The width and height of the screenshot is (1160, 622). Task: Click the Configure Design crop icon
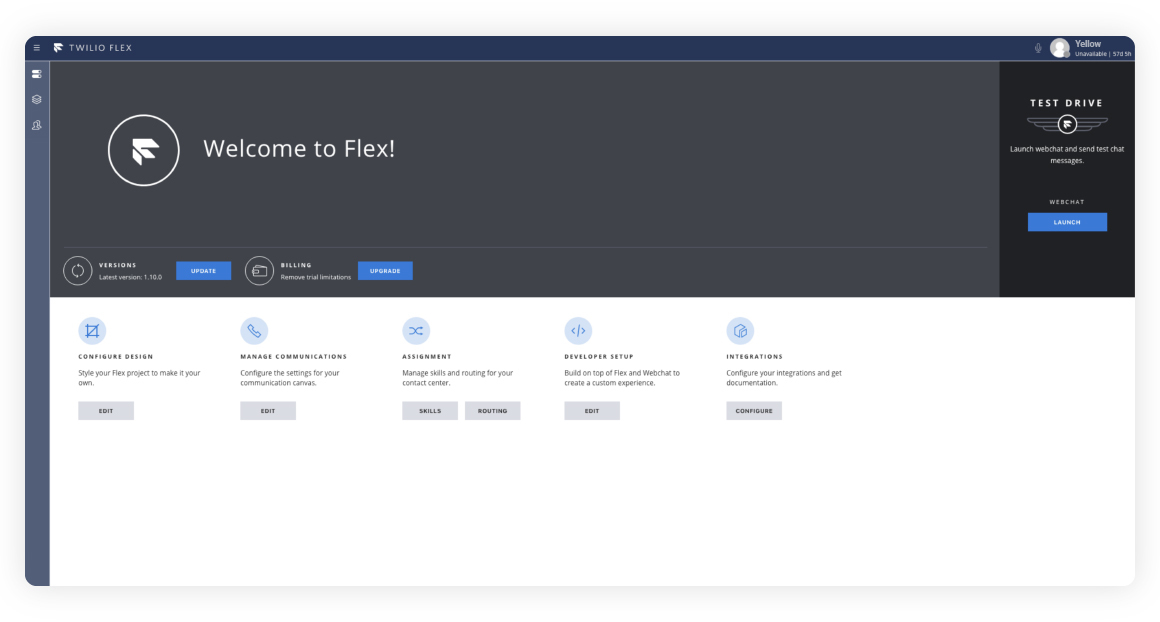[x=92, y=331]
